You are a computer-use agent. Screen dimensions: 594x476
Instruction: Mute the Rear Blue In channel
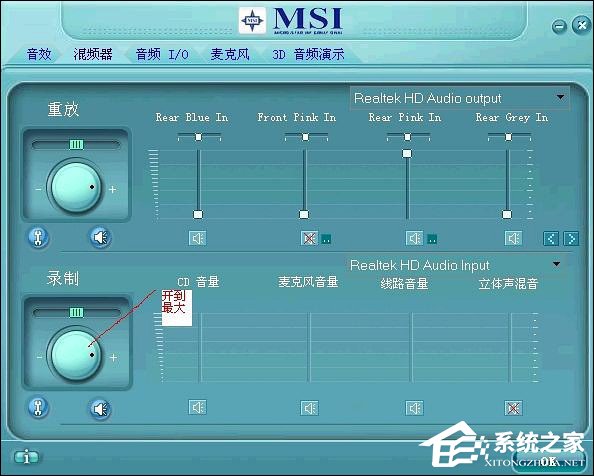tap(197, 238)
